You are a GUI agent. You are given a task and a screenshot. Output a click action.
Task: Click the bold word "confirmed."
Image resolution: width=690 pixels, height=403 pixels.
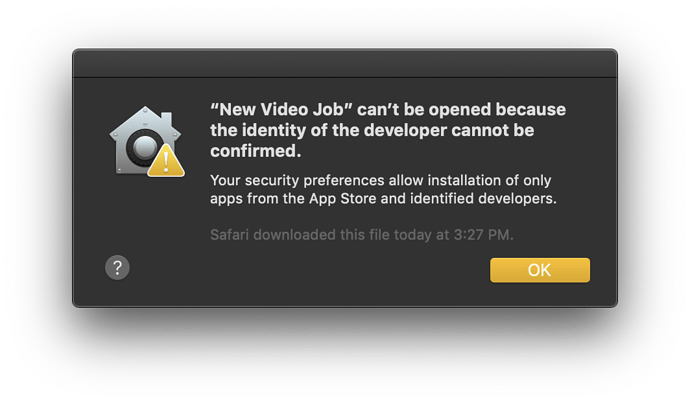[256, 151]
